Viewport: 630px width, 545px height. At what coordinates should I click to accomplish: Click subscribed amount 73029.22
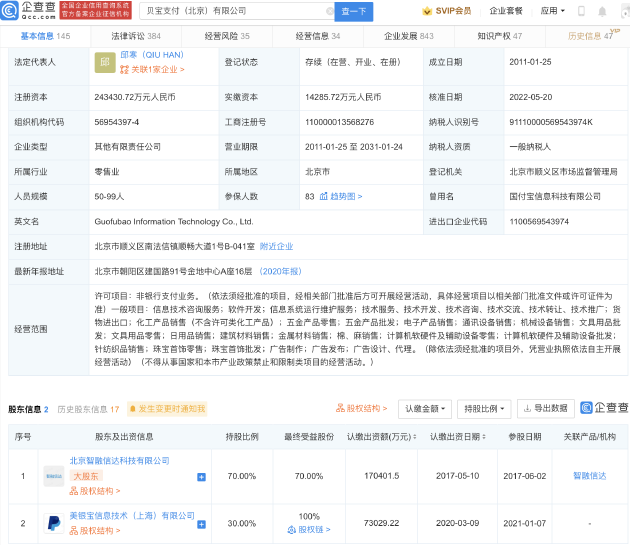click(381, 523)
